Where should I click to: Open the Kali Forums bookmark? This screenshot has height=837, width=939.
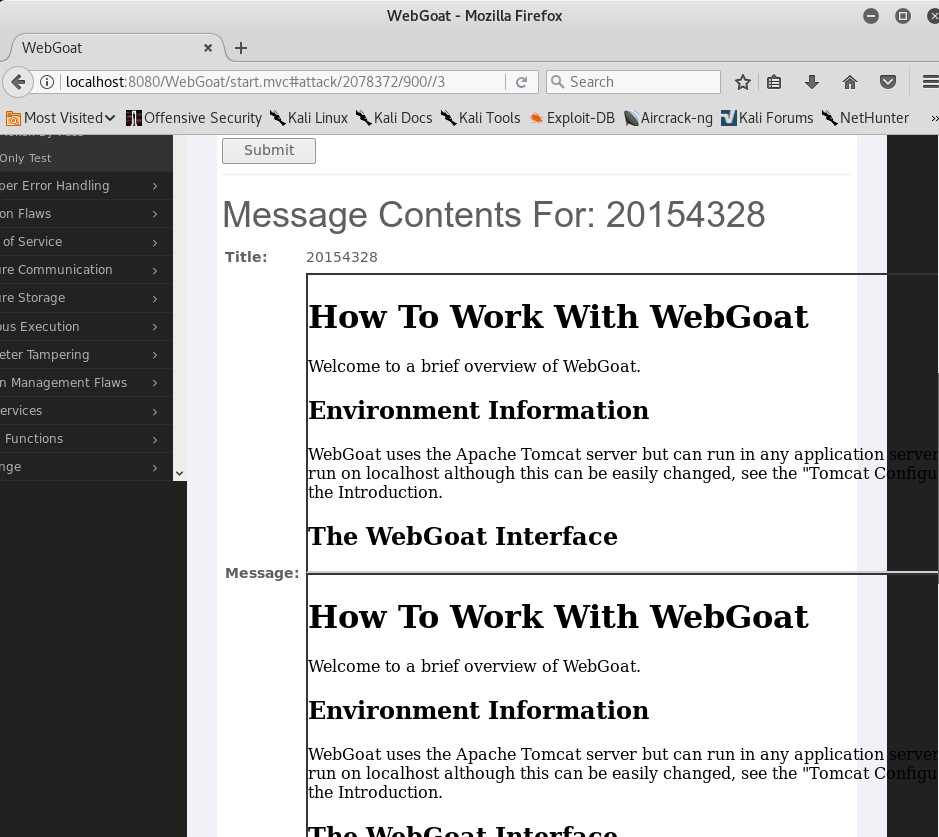pyautogui.click(x=767, y=118)
